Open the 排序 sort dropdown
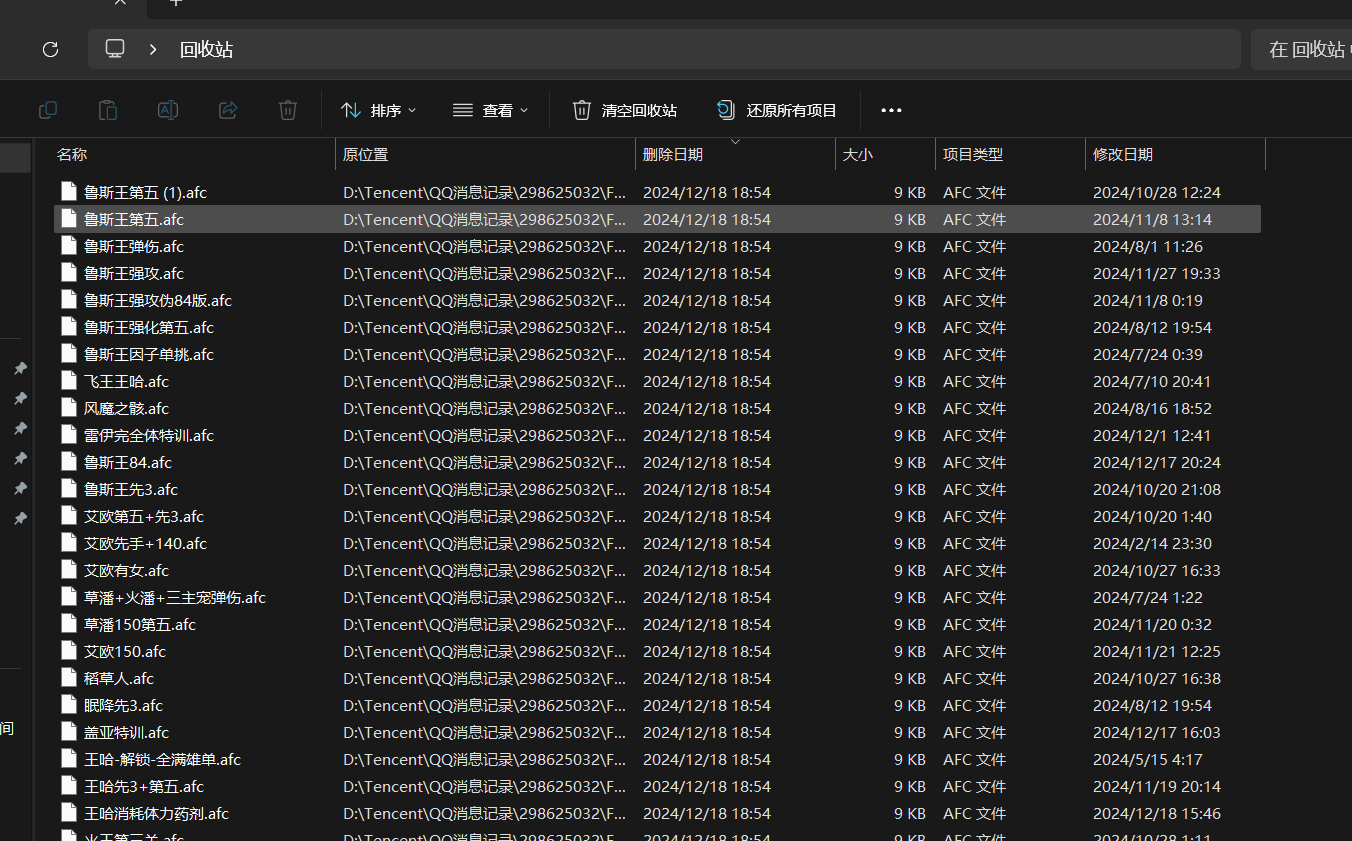The image size is (1352, 841). pos(379,110)
